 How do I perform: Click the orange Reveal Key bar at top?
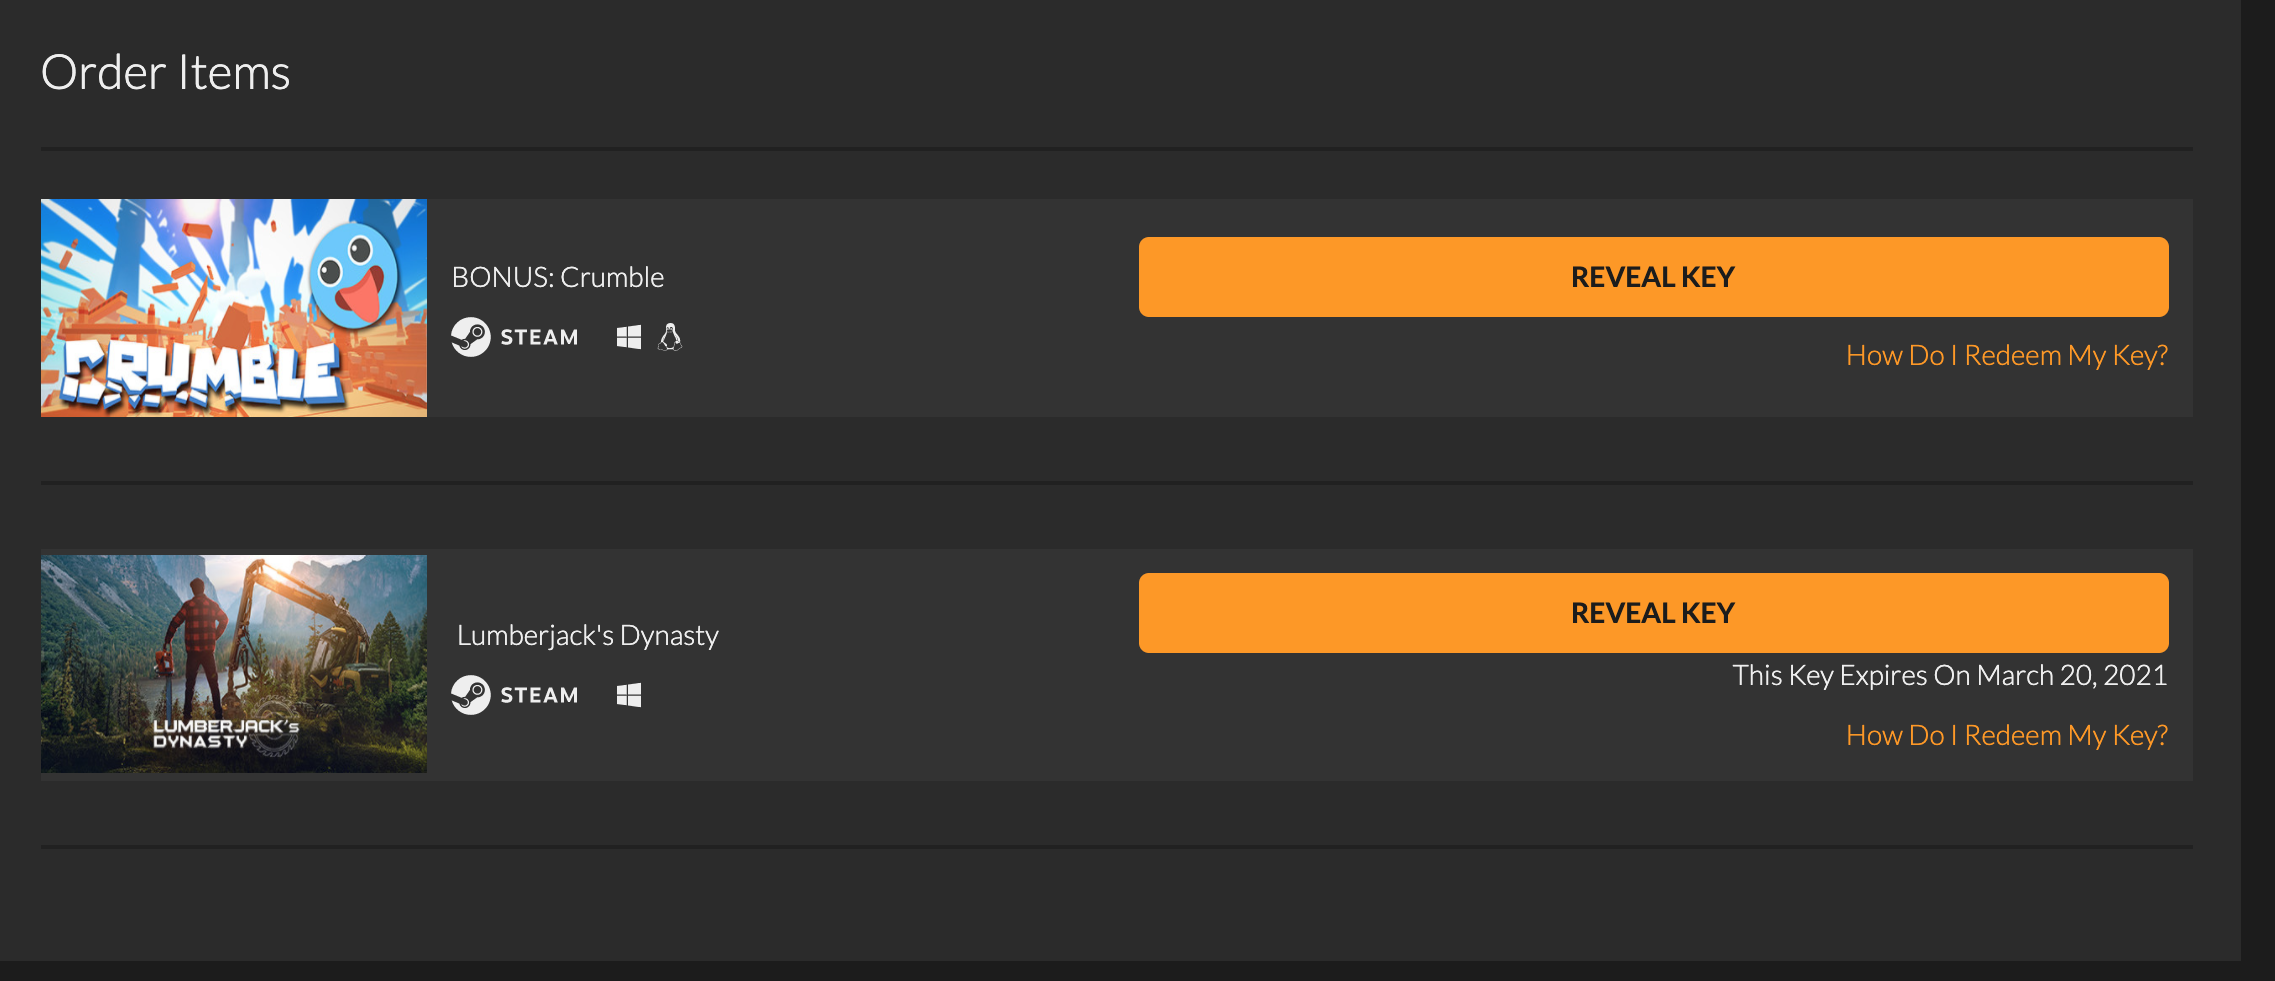pos(1652,277)
